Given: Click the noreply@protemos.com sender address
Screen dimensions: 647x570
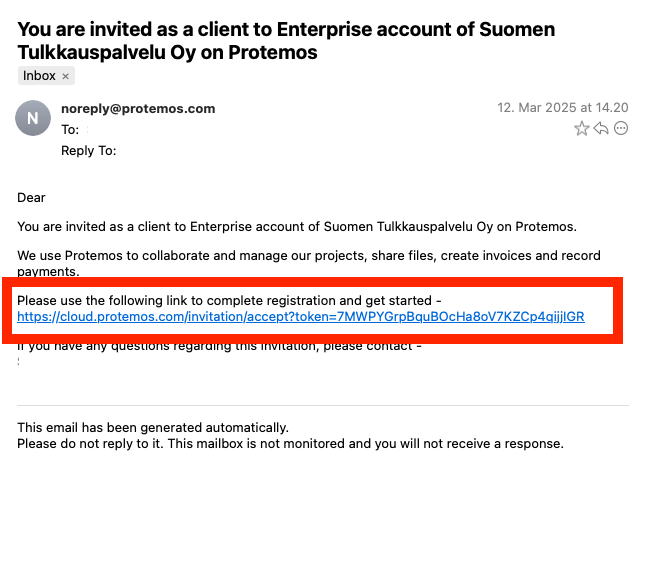Looking at the screenshot, I should point(138,109).
